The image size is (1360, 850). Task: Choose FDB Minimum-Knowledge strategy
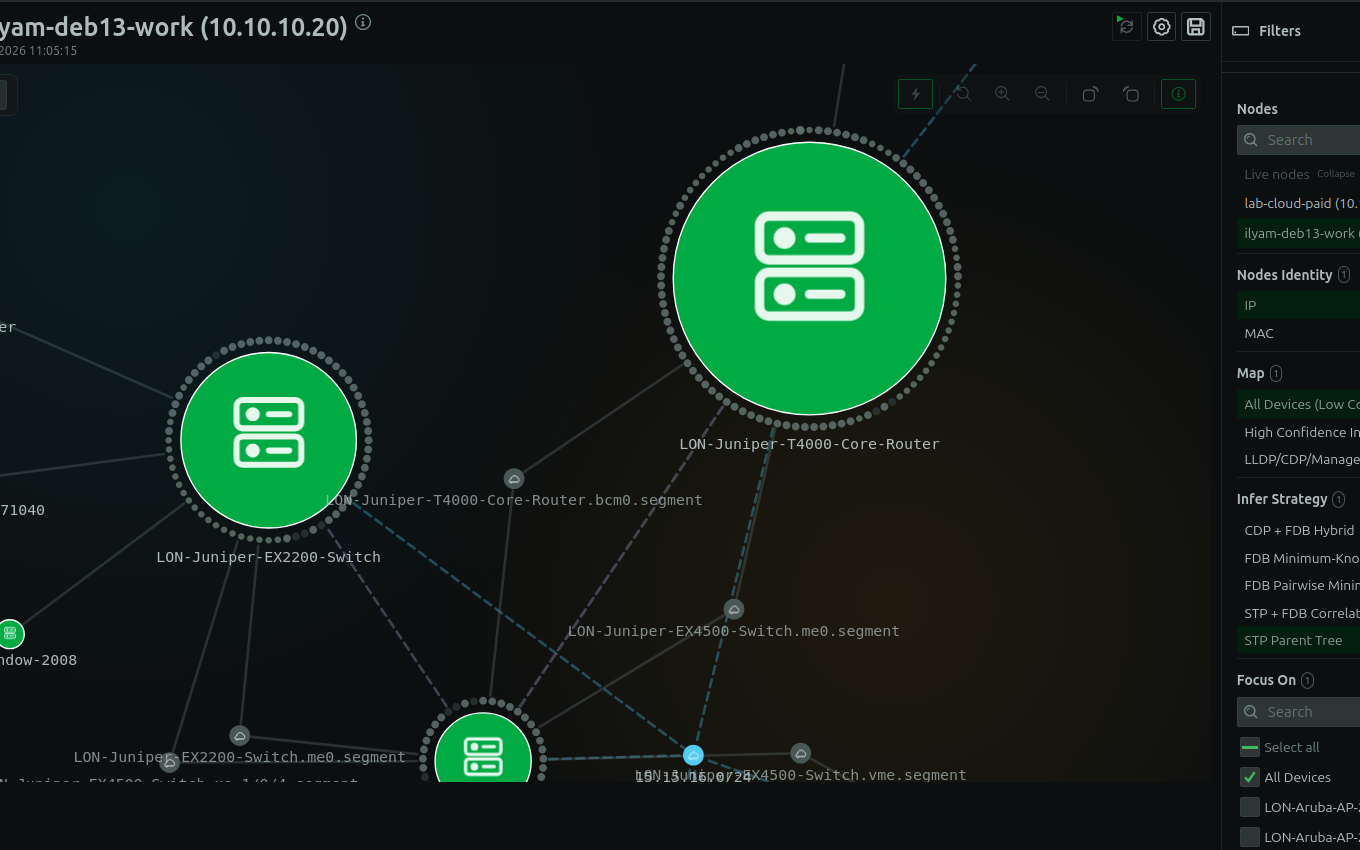pos(1298,558)
